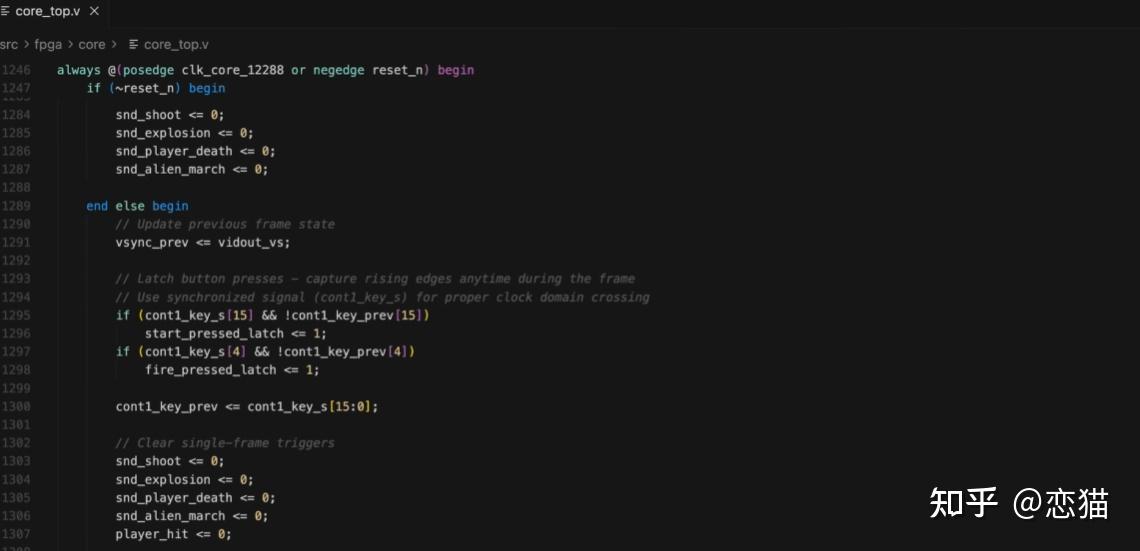Click the comment 'Update previous frame state'
Viewport: 1140px width, 551px height.
(225, 224)
